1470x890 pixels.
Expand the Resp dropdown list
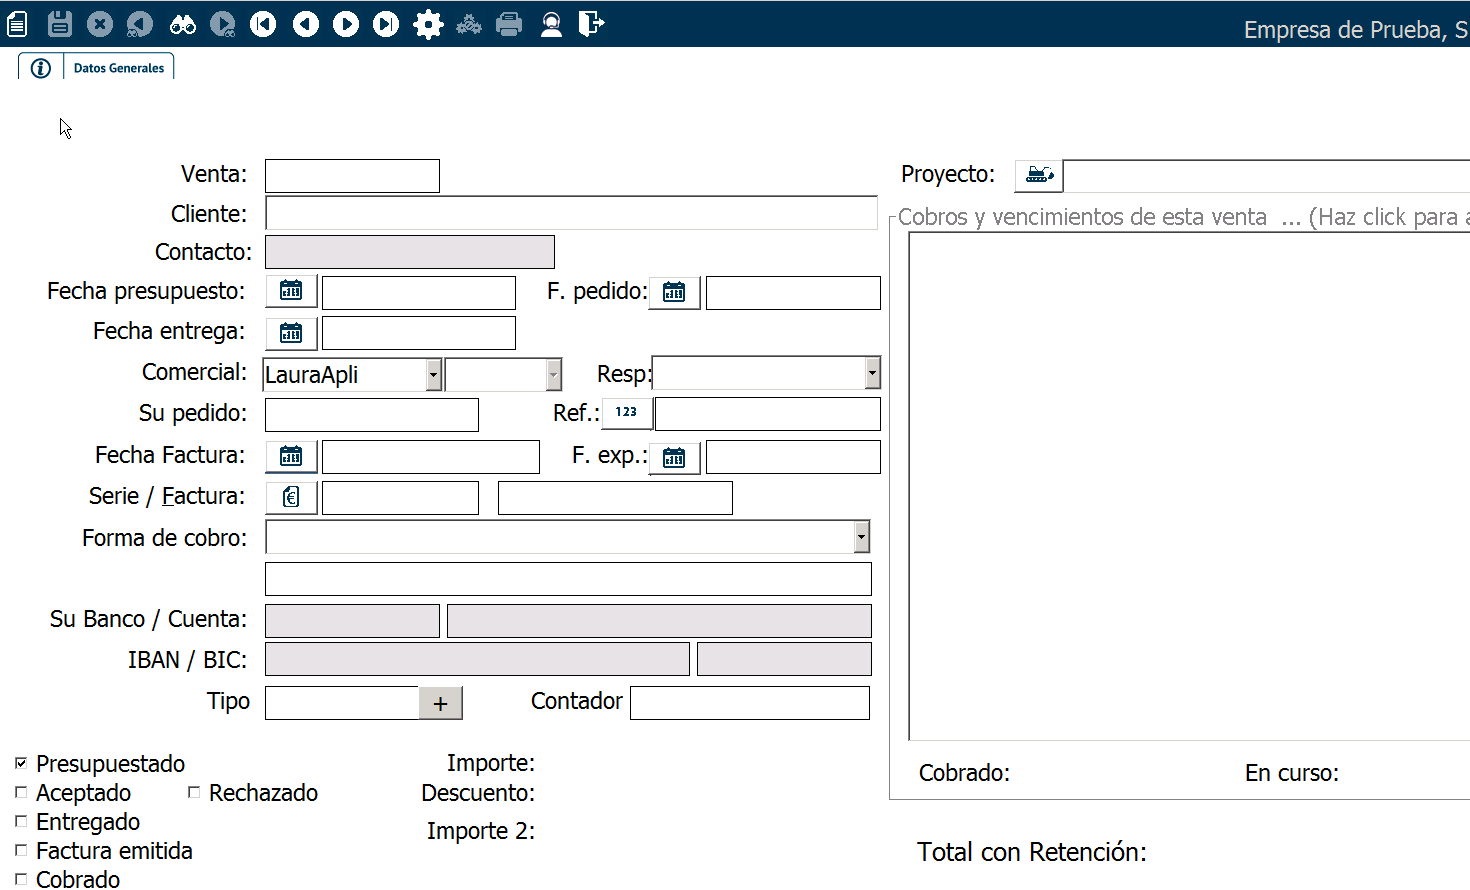[872, 373]
